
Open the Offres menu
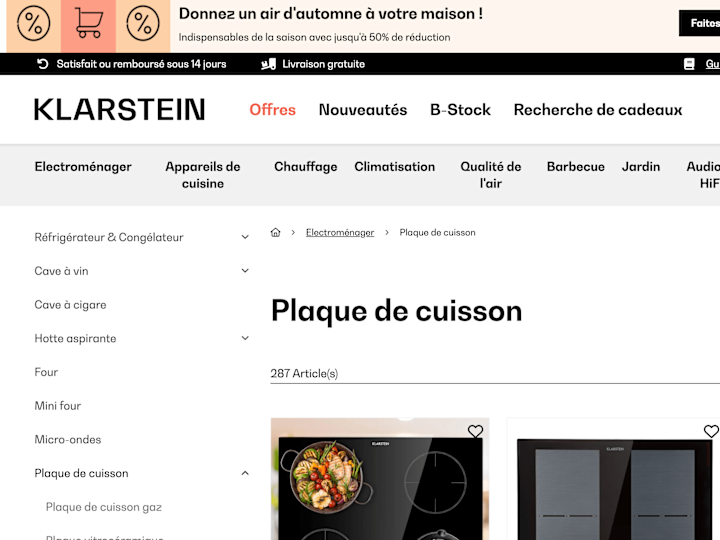coord(272,110)
